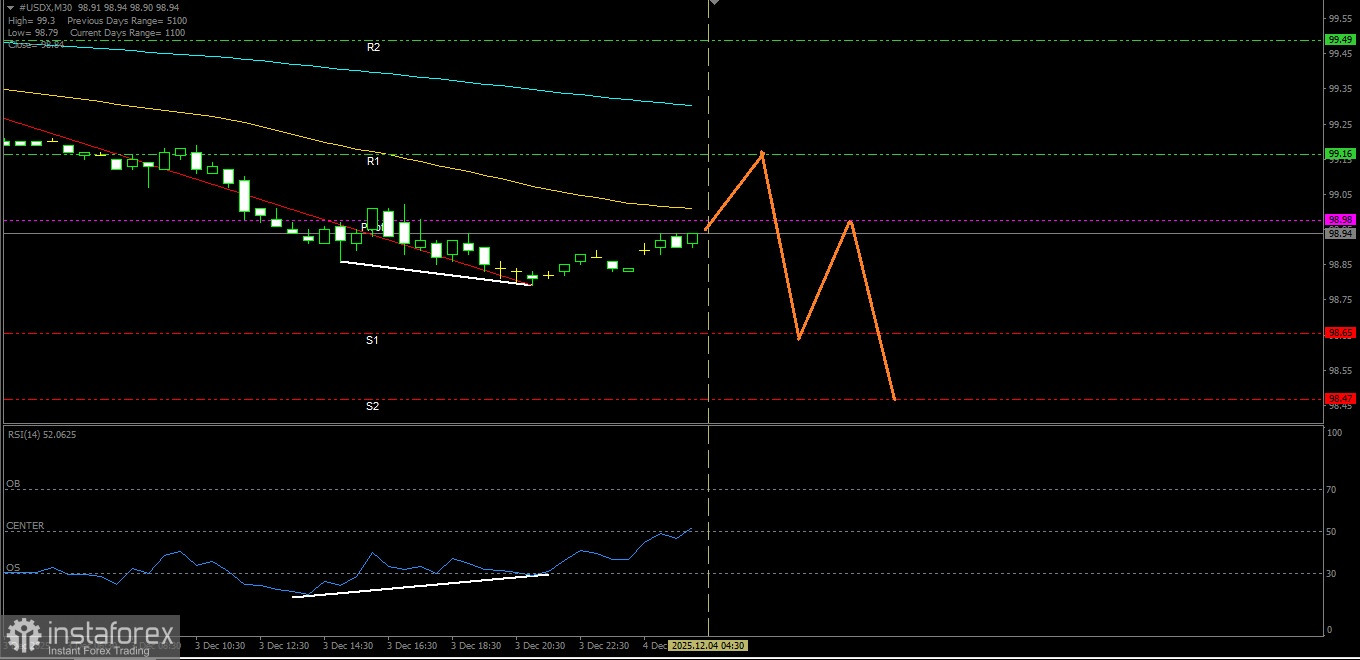The image size is (1360, 660).
Task: Click the magenta 98.98 price marker
Action: [1340, 219]
